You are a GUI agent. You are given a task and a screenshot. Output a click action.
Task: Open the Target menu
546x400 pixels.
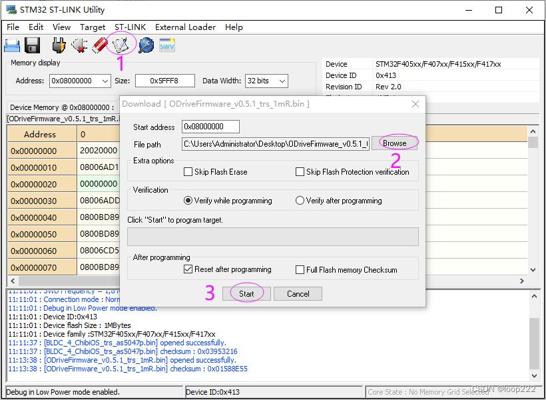pyautogui.click(x=92, y=27)
